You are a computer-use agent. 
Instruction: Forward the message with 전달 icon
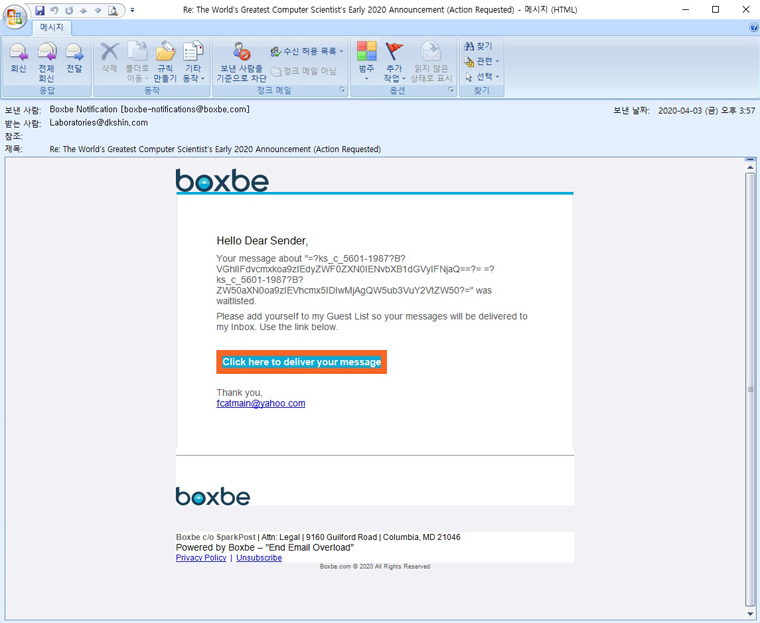coord(74,58)
